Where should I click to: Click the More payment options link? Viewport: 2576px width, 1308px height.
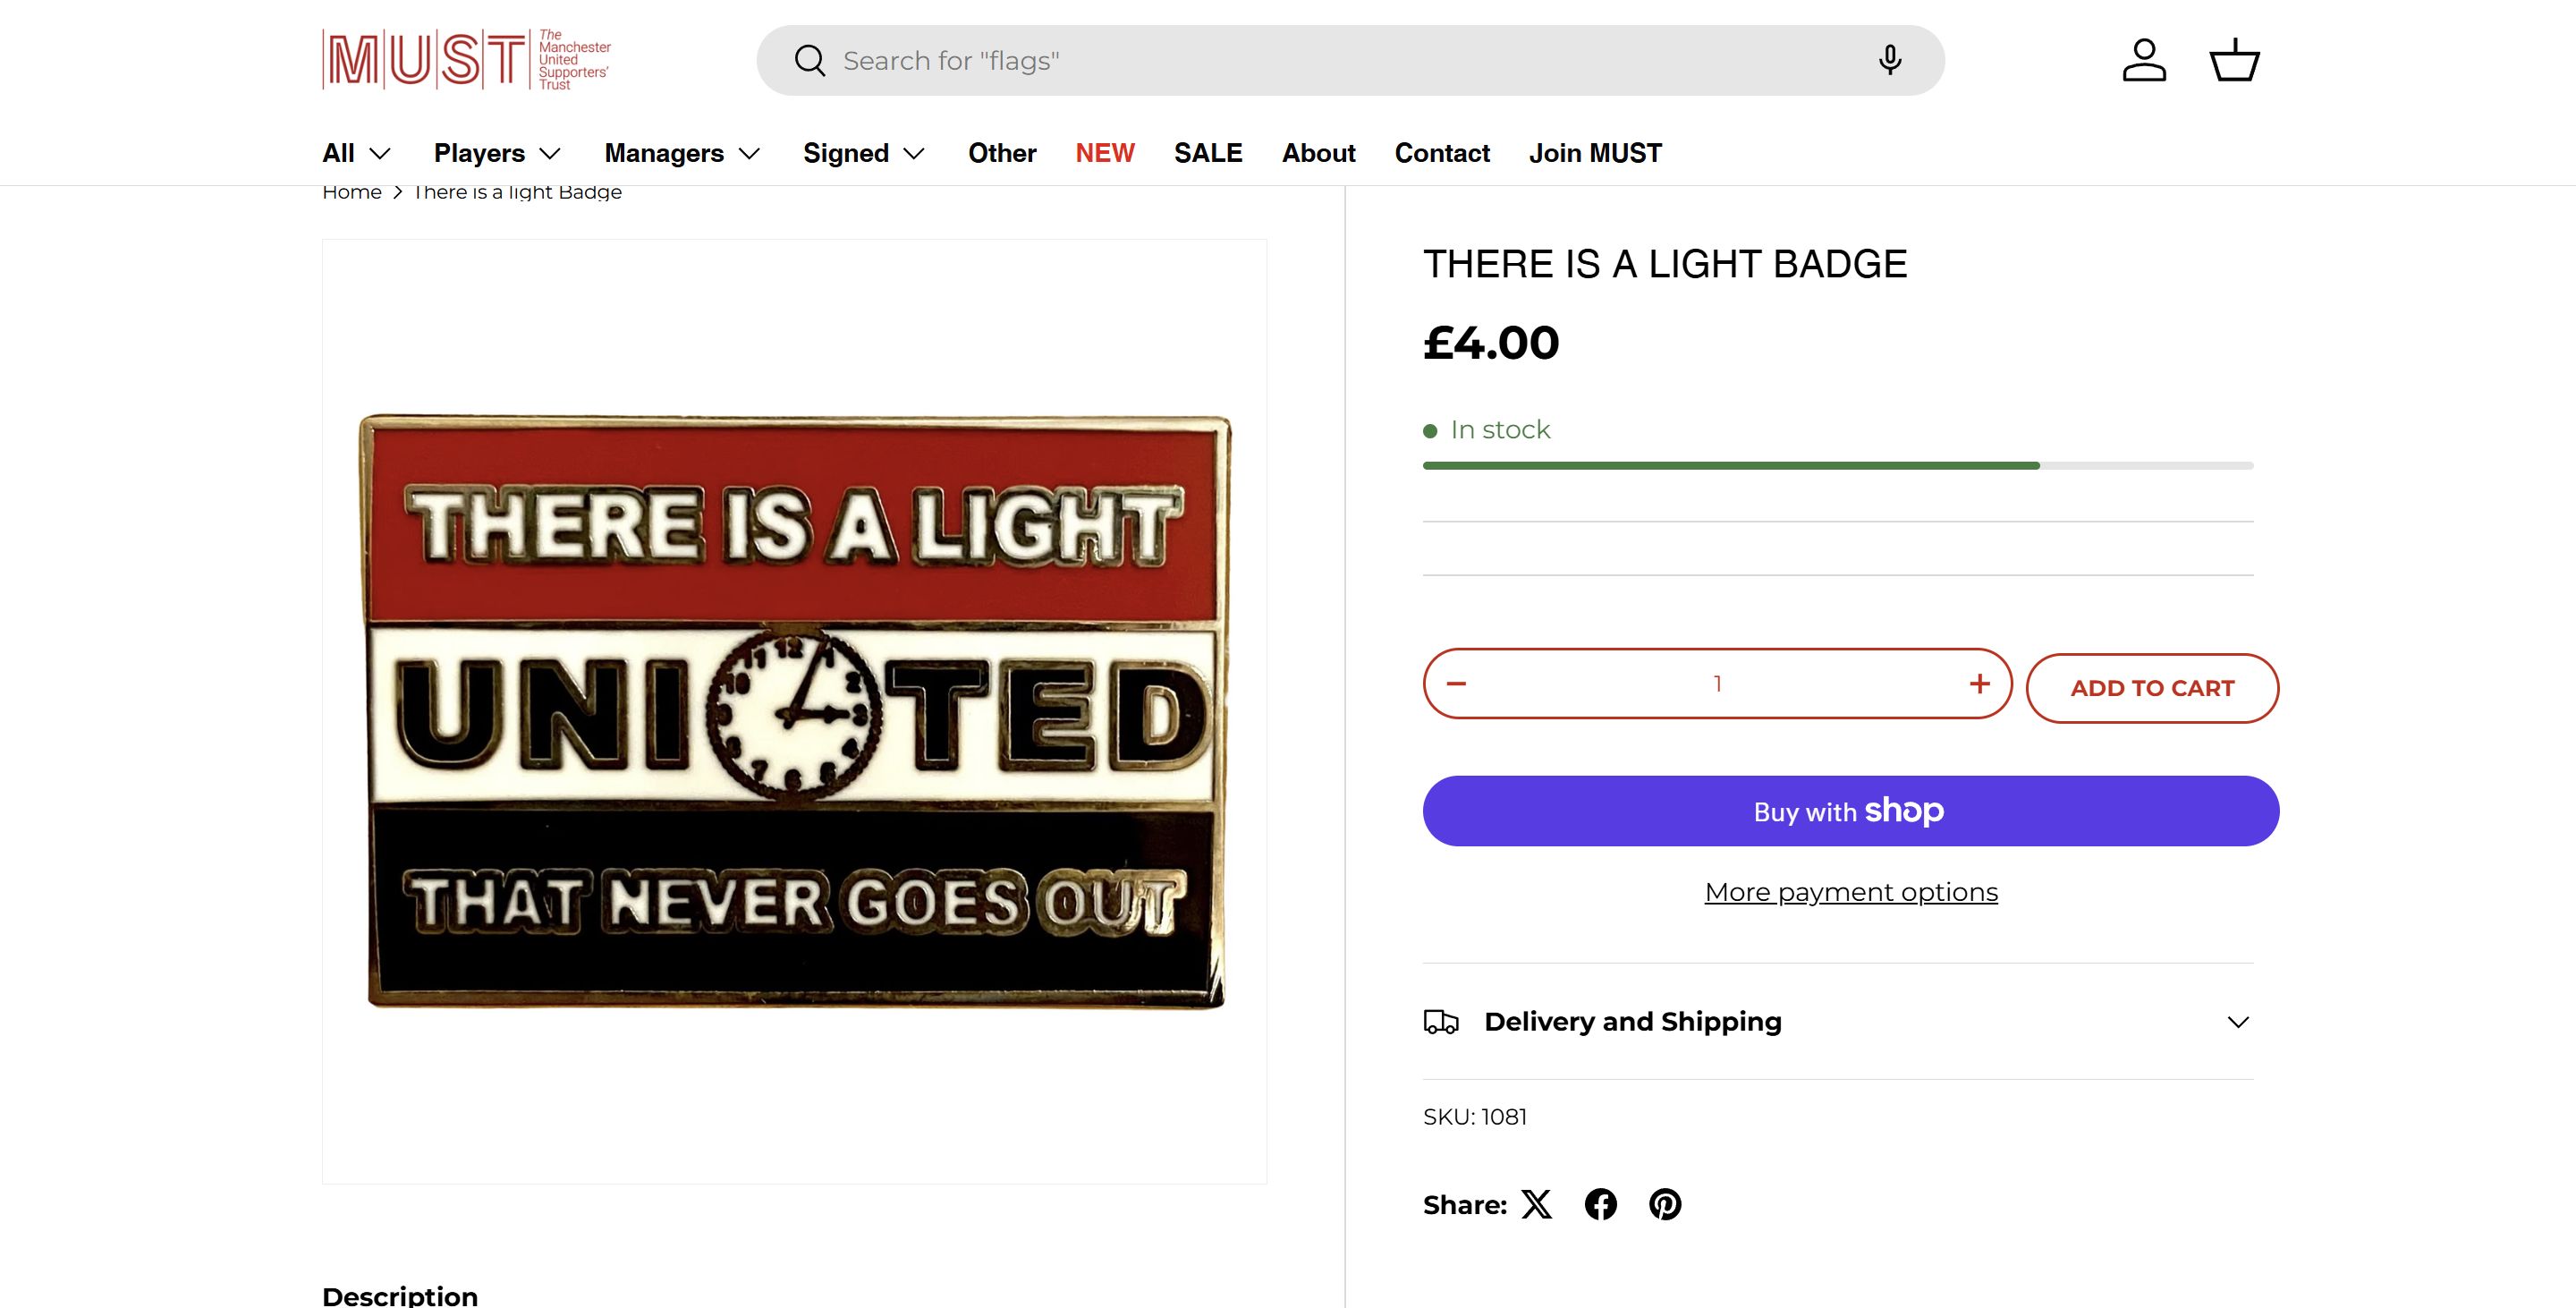[1851, 892]
